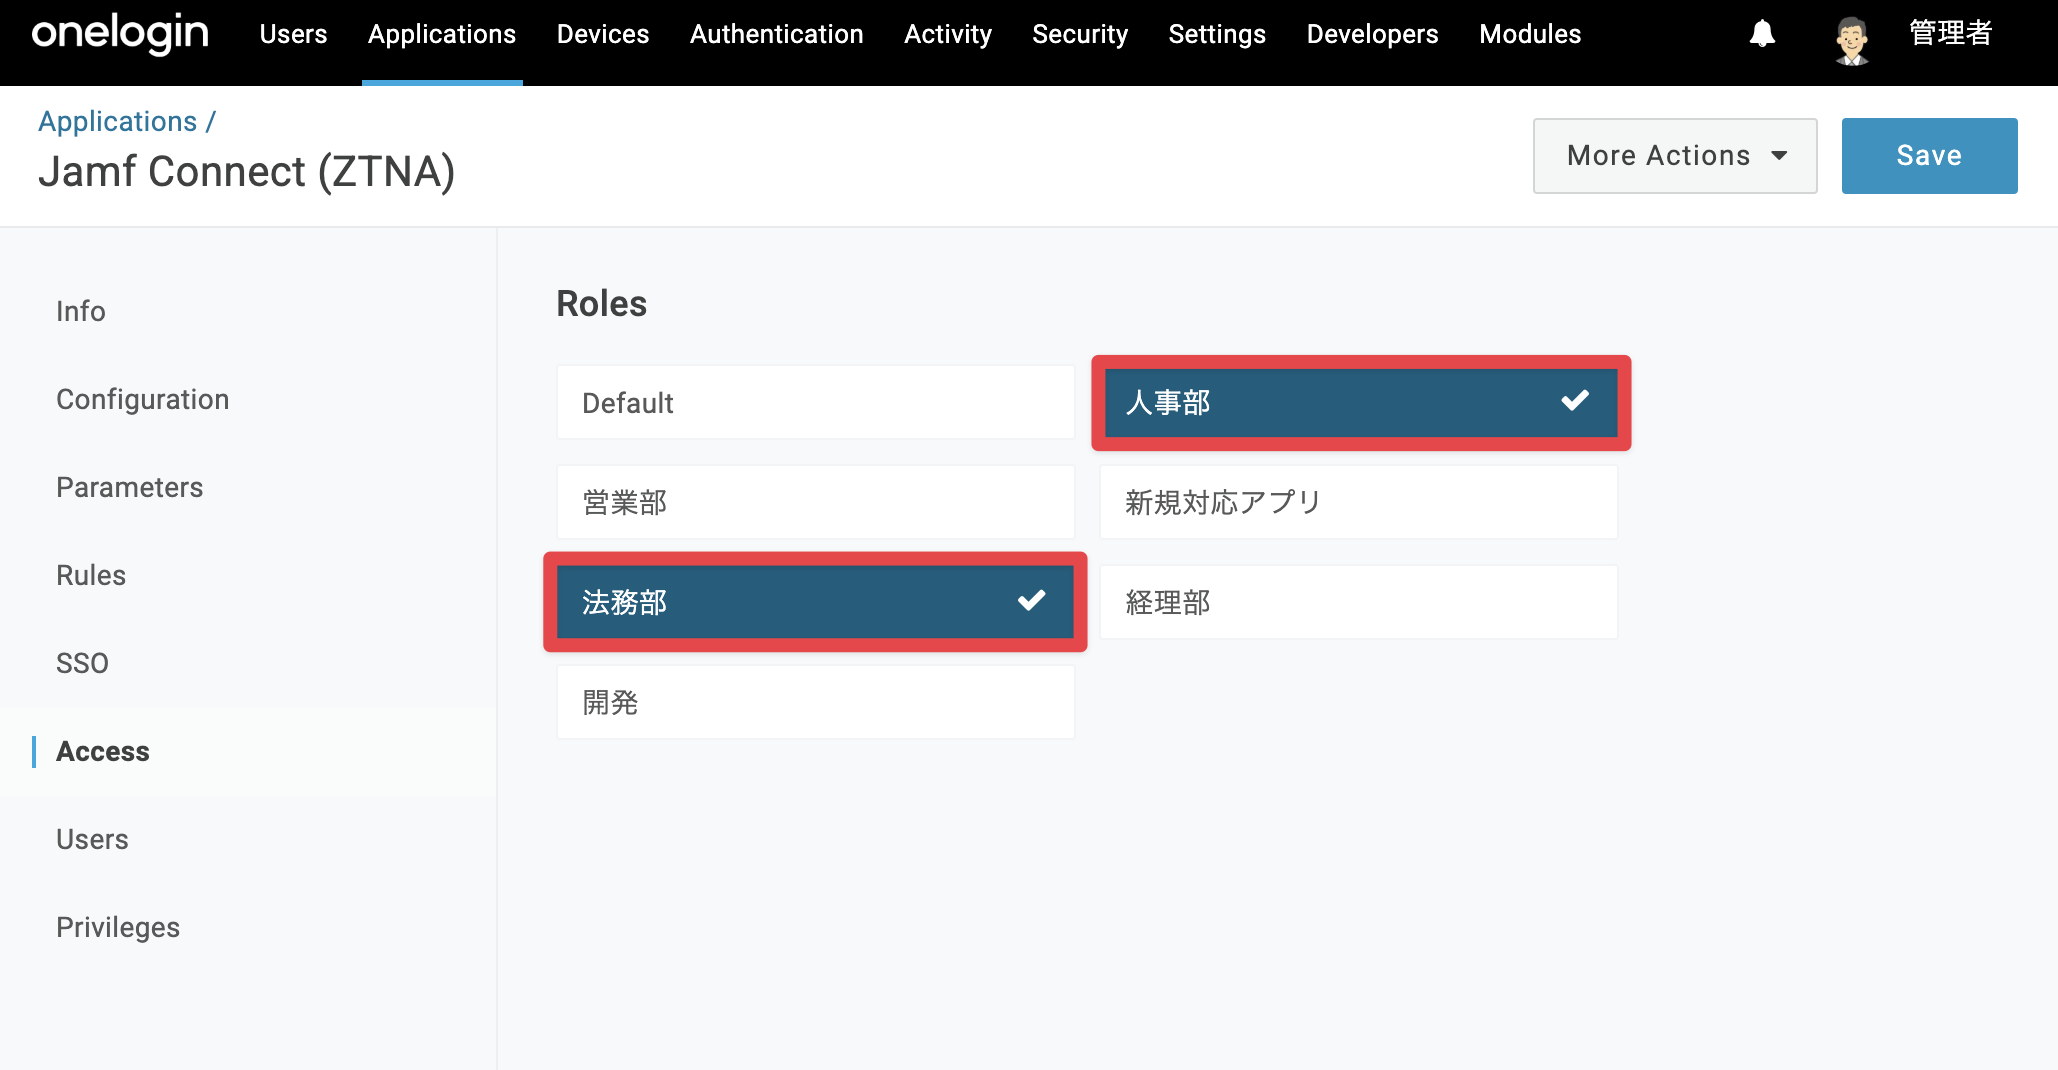Open the notifications bell

1762,34
